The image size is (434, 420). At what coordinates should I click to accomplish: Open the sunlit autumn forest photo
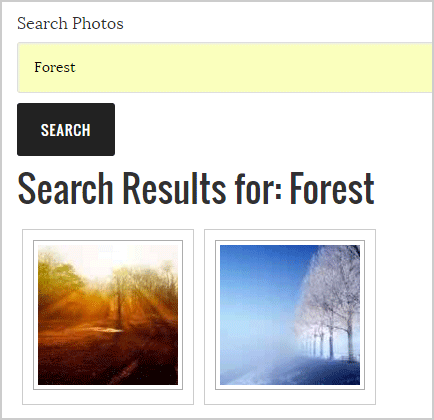coord(108,315)
